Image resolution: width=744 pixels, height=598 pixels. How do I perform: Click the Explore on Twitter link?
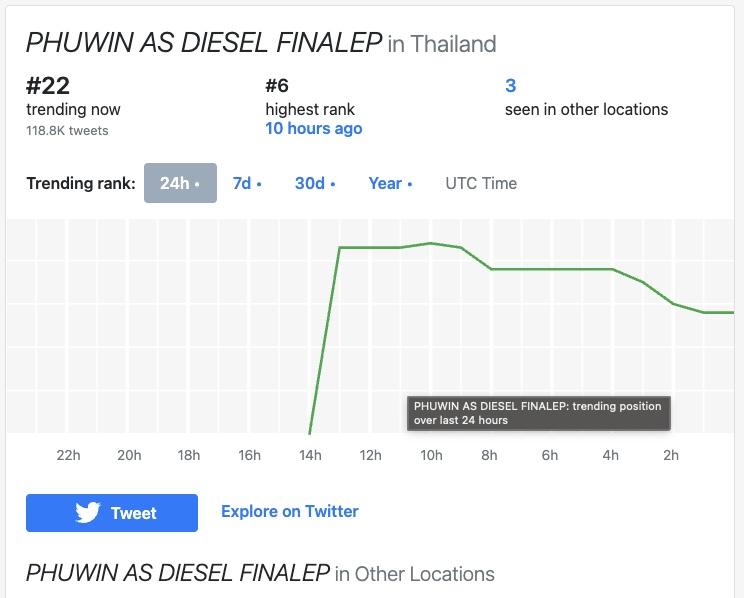coord(289,511)
